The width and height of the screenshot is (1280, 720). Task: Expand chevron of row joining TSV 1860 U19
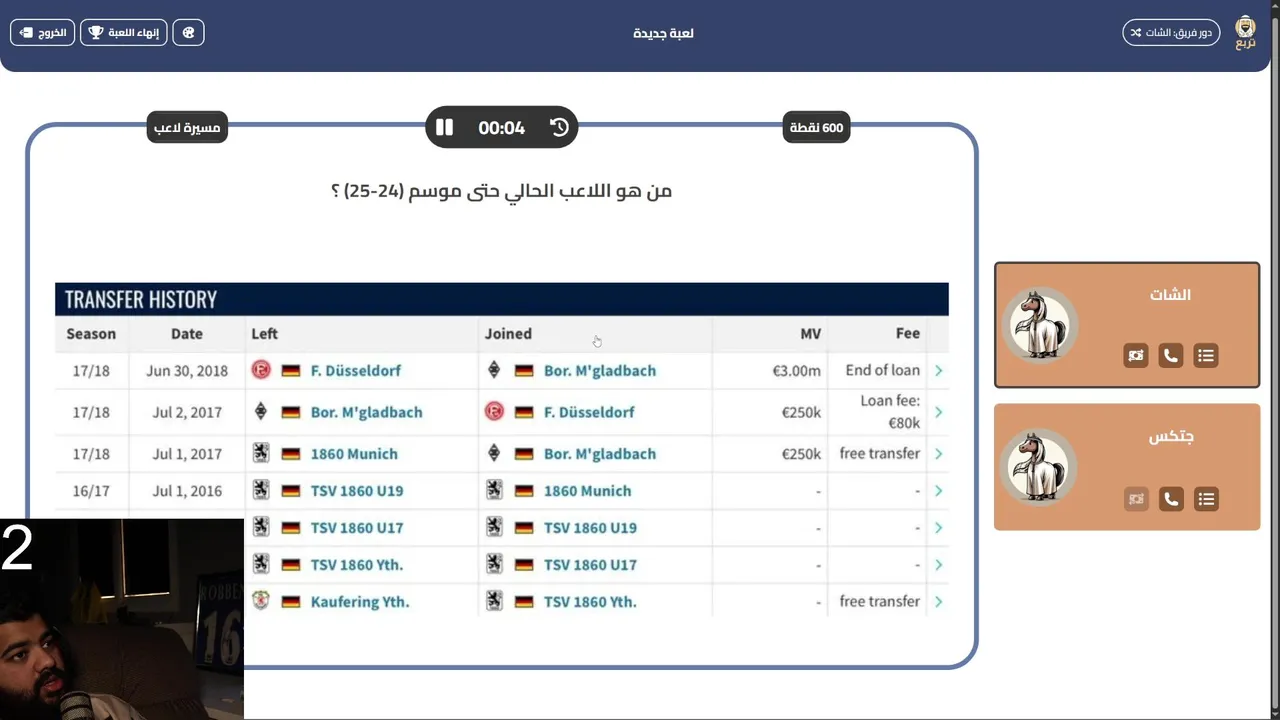[x=938, y=528]
